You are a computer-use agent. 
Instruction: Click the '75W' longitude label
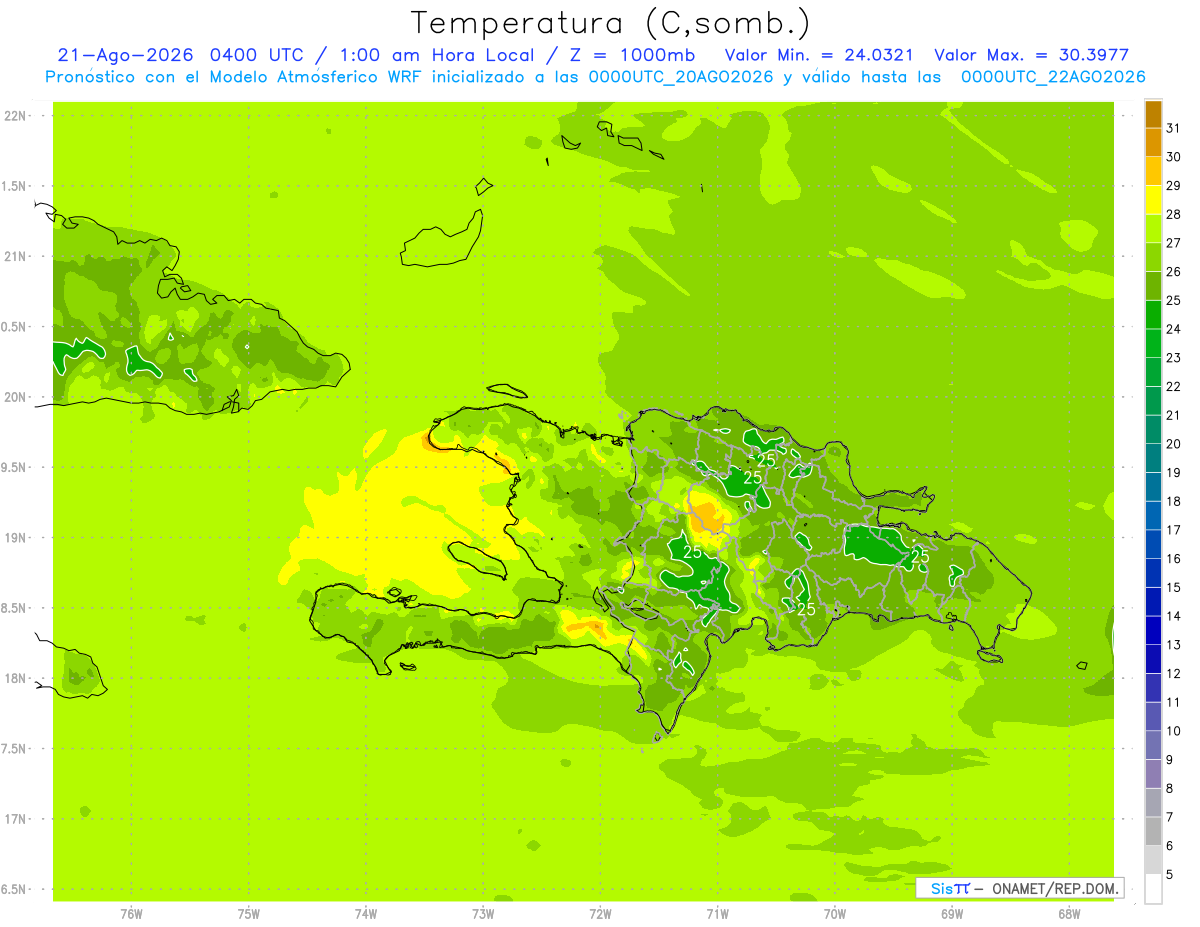[x=249, y=914]
